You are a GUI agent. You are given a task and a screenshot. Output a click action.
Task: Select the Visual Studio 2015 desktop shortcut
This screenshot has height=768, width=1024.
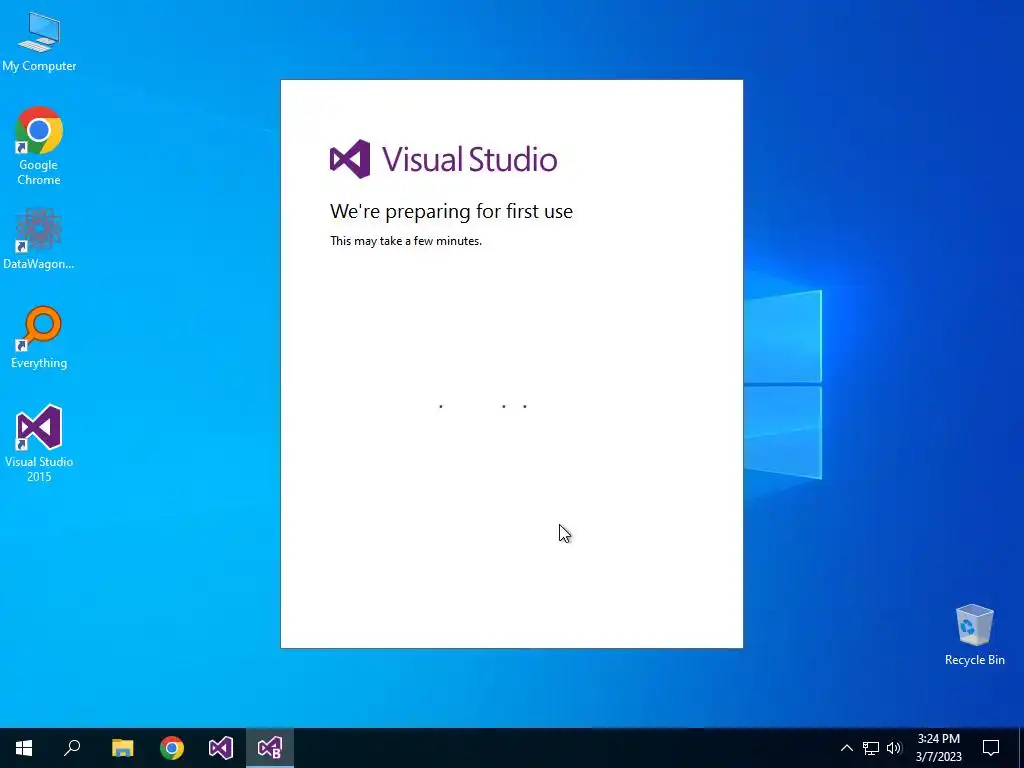coord(39,443)
